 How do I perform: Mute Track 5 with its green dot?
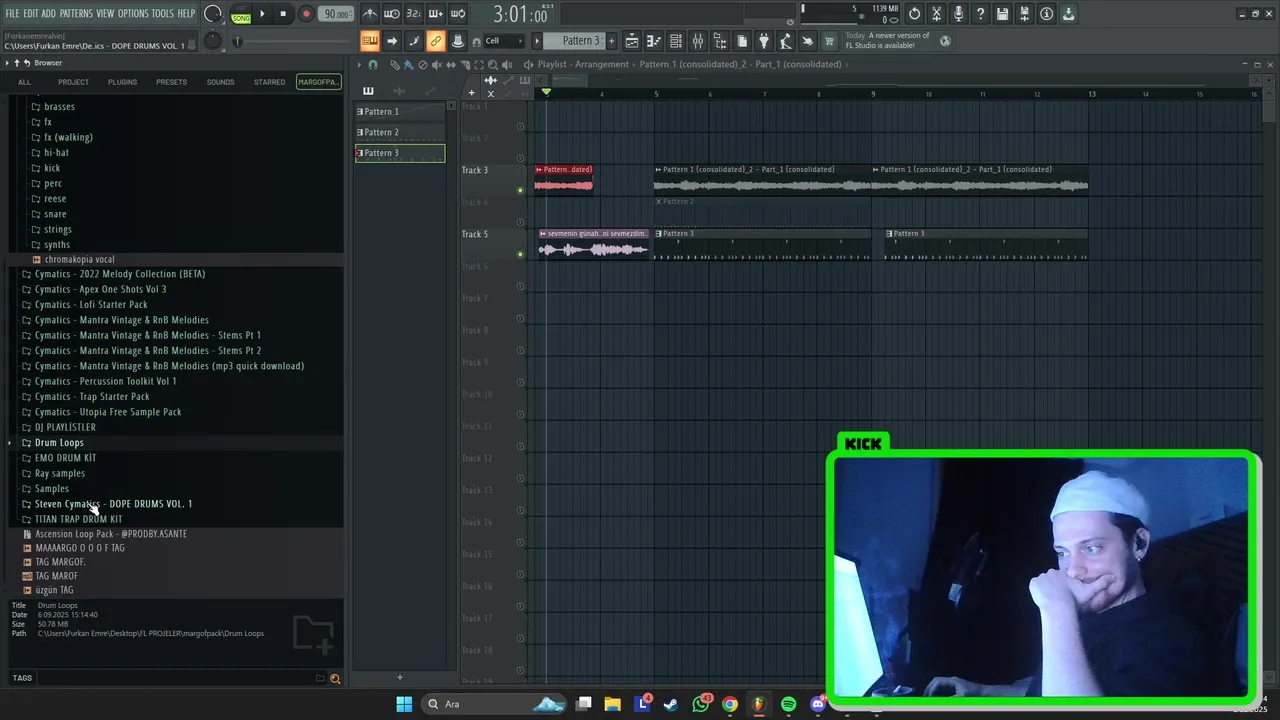tap(520, 254)
